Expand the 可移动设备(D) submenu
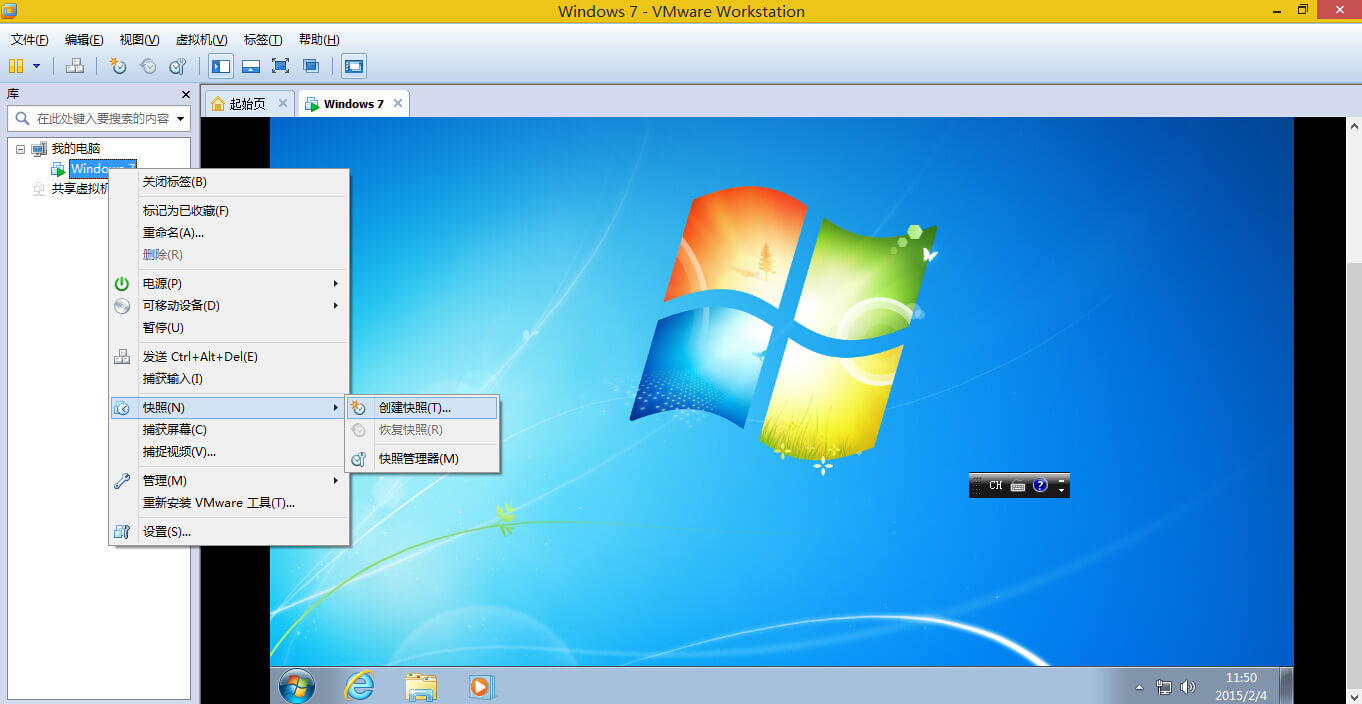This screenshot has height=704, width=1362. [x=229, y=306]
